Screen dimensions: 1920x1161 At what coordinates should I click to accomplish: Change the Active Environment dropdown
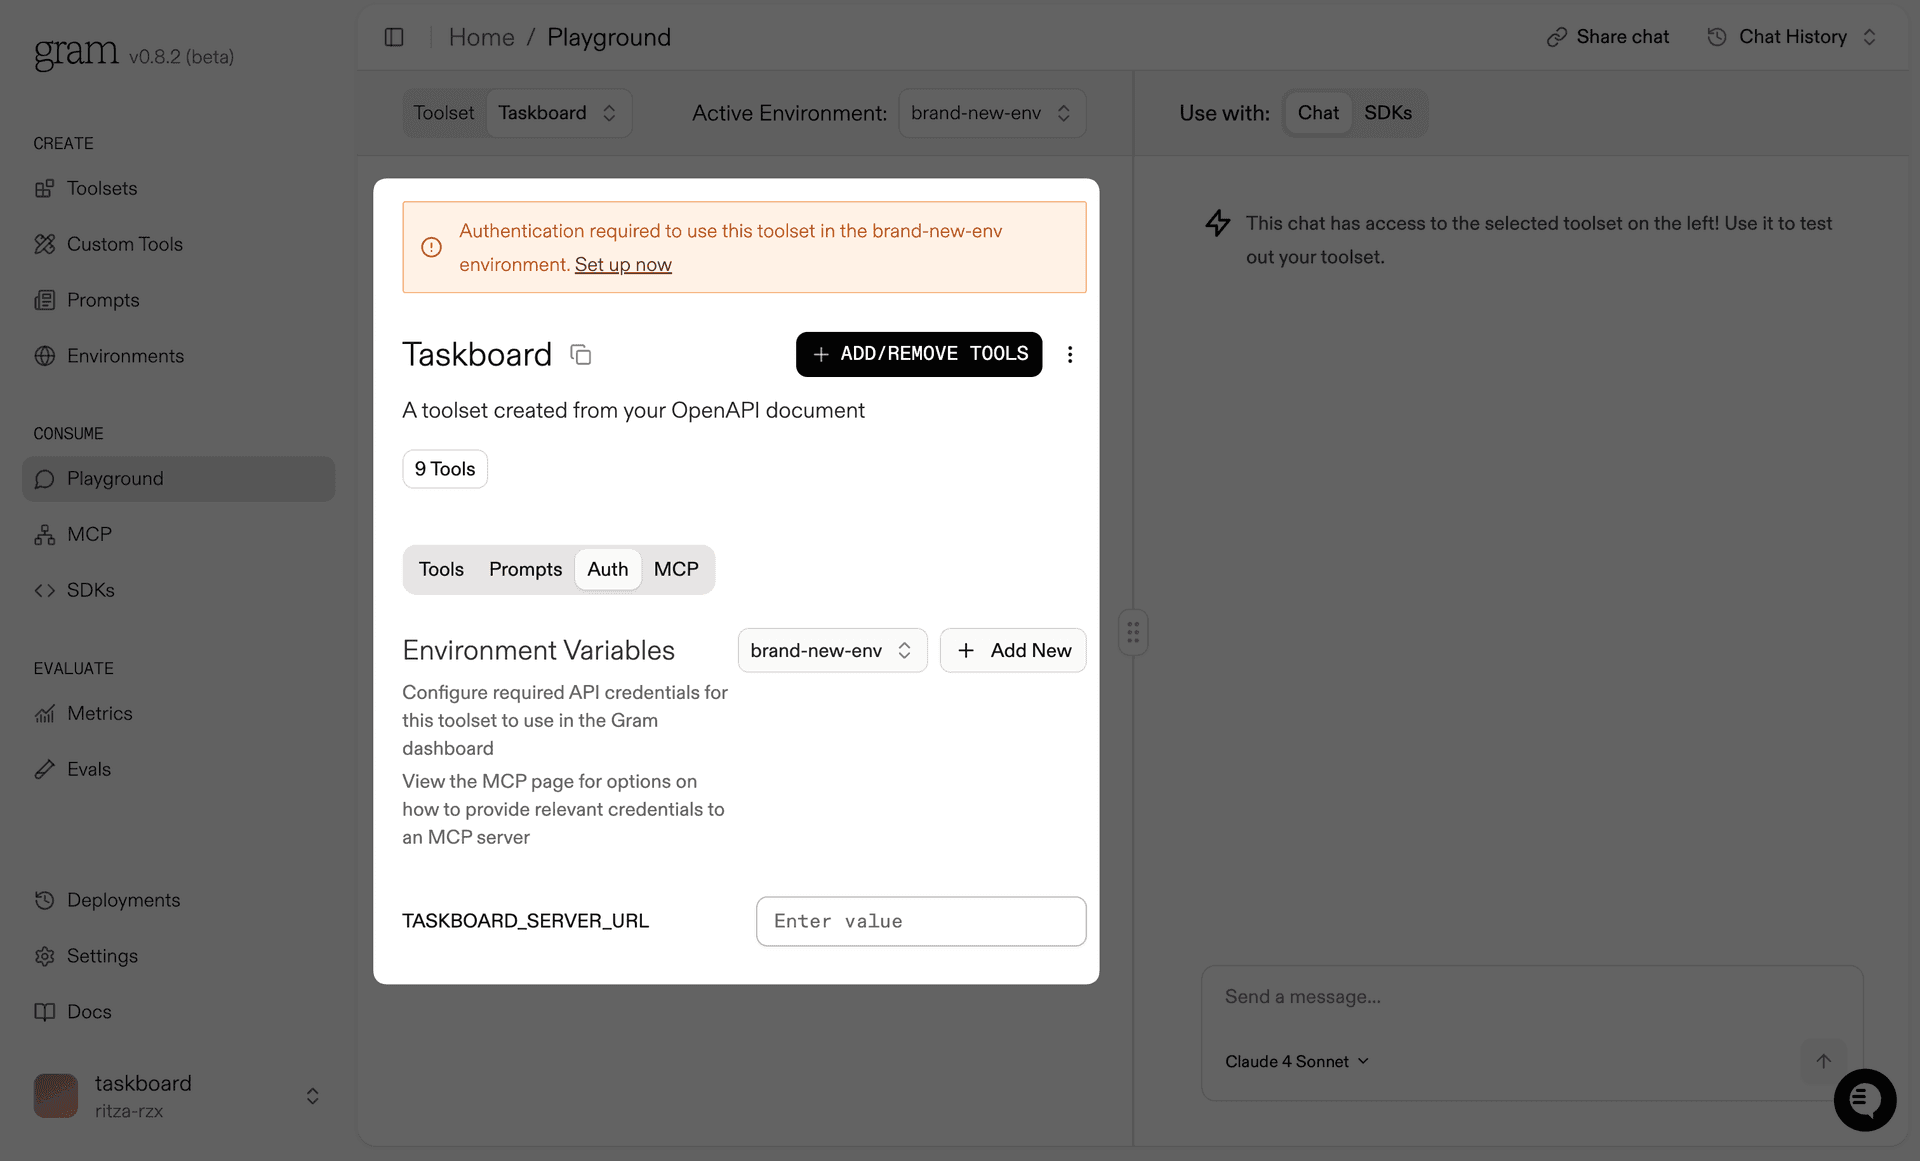pos(991,112)
